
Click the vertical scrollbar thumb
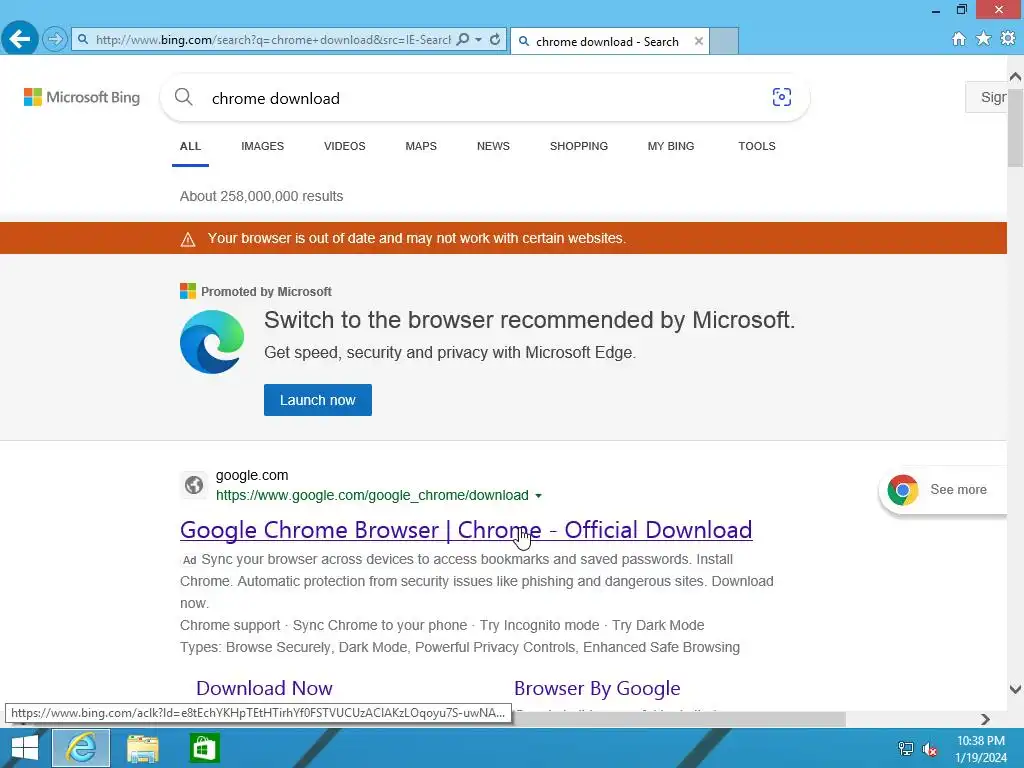pos(1016,127)
